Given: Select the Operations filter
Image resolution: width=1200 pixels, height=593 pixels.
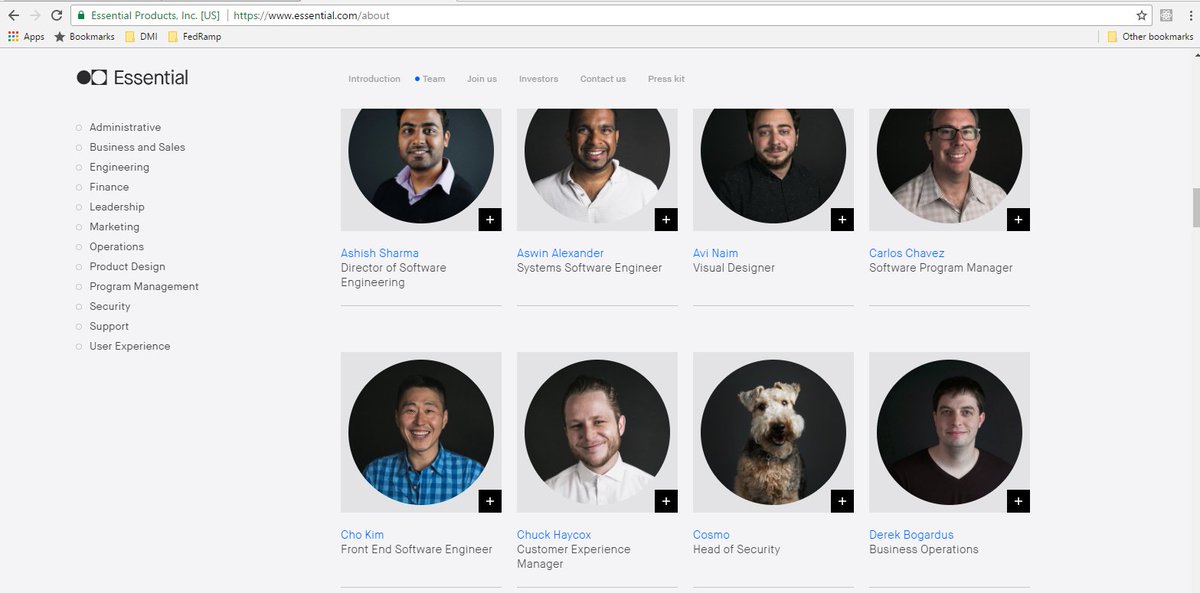Looking at the screenshot, I should click(110, 247).
